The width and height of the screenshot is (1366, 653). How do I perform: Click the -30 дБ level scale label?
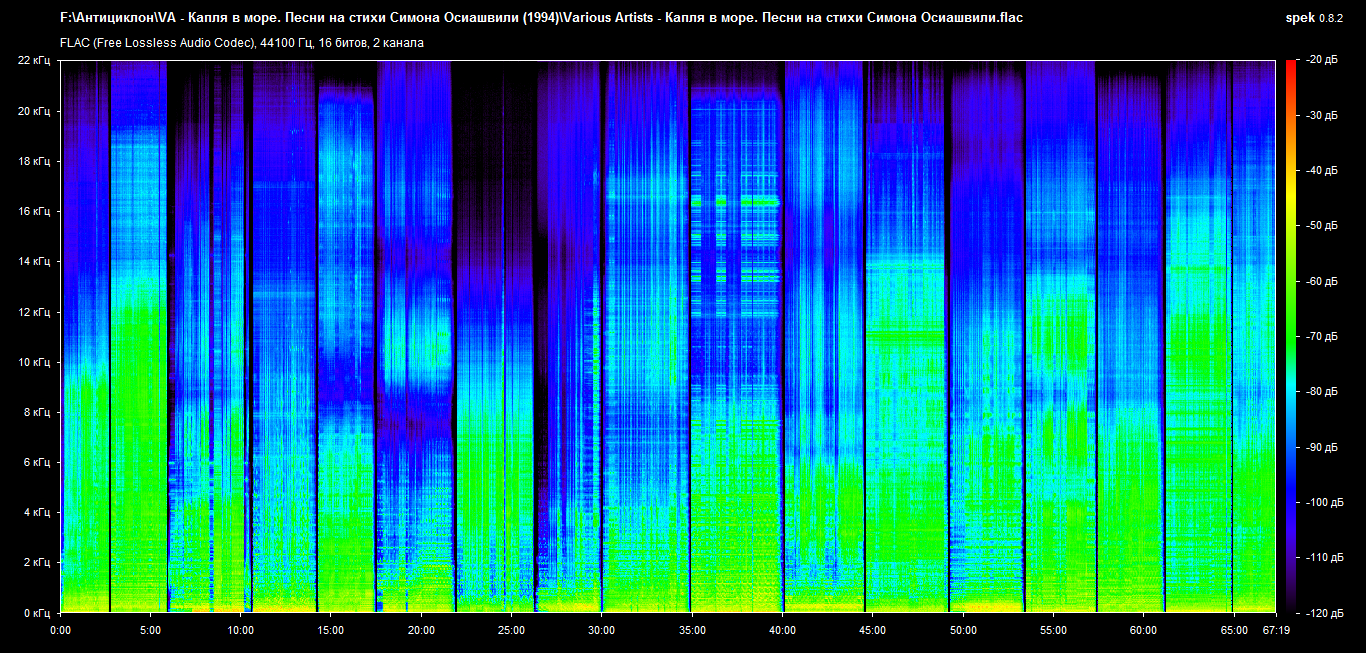pos(1323,116)
